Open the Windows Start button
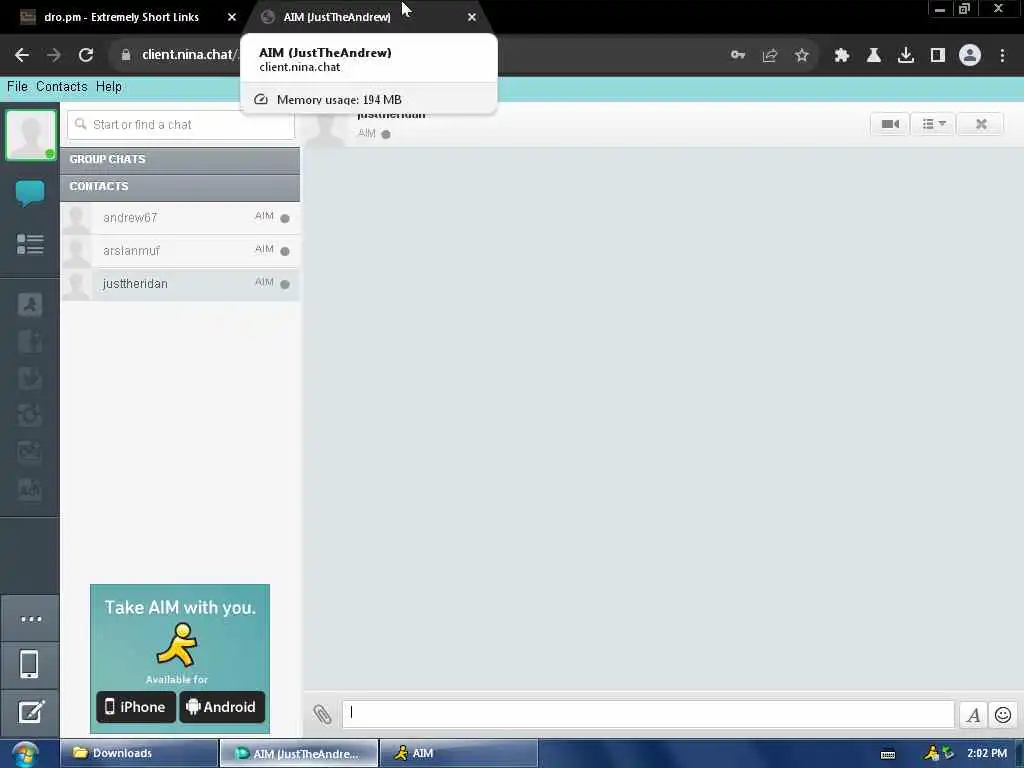The width and height of the screenshot is (1024, 768). click(25, 754)
